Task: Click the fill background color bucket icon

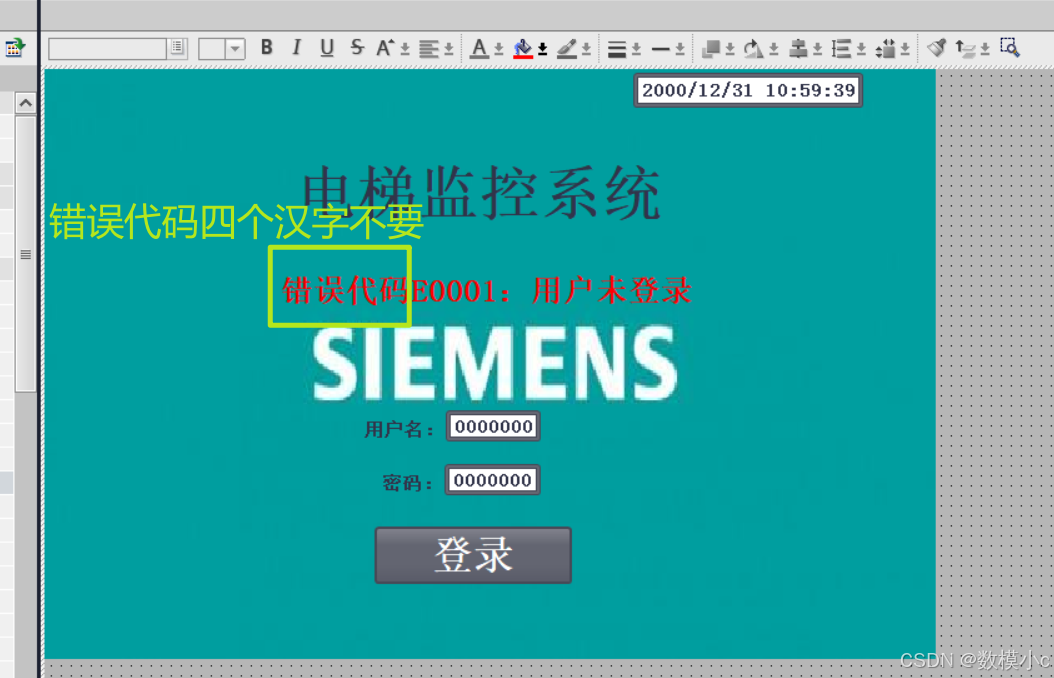Action: click(523, 48)
